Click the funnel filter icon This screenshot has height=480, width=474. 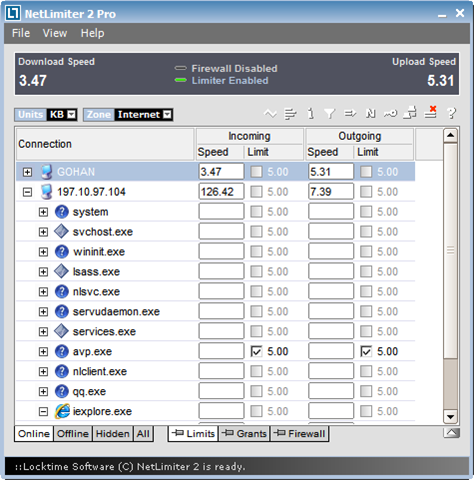click(x=330, y=114)
